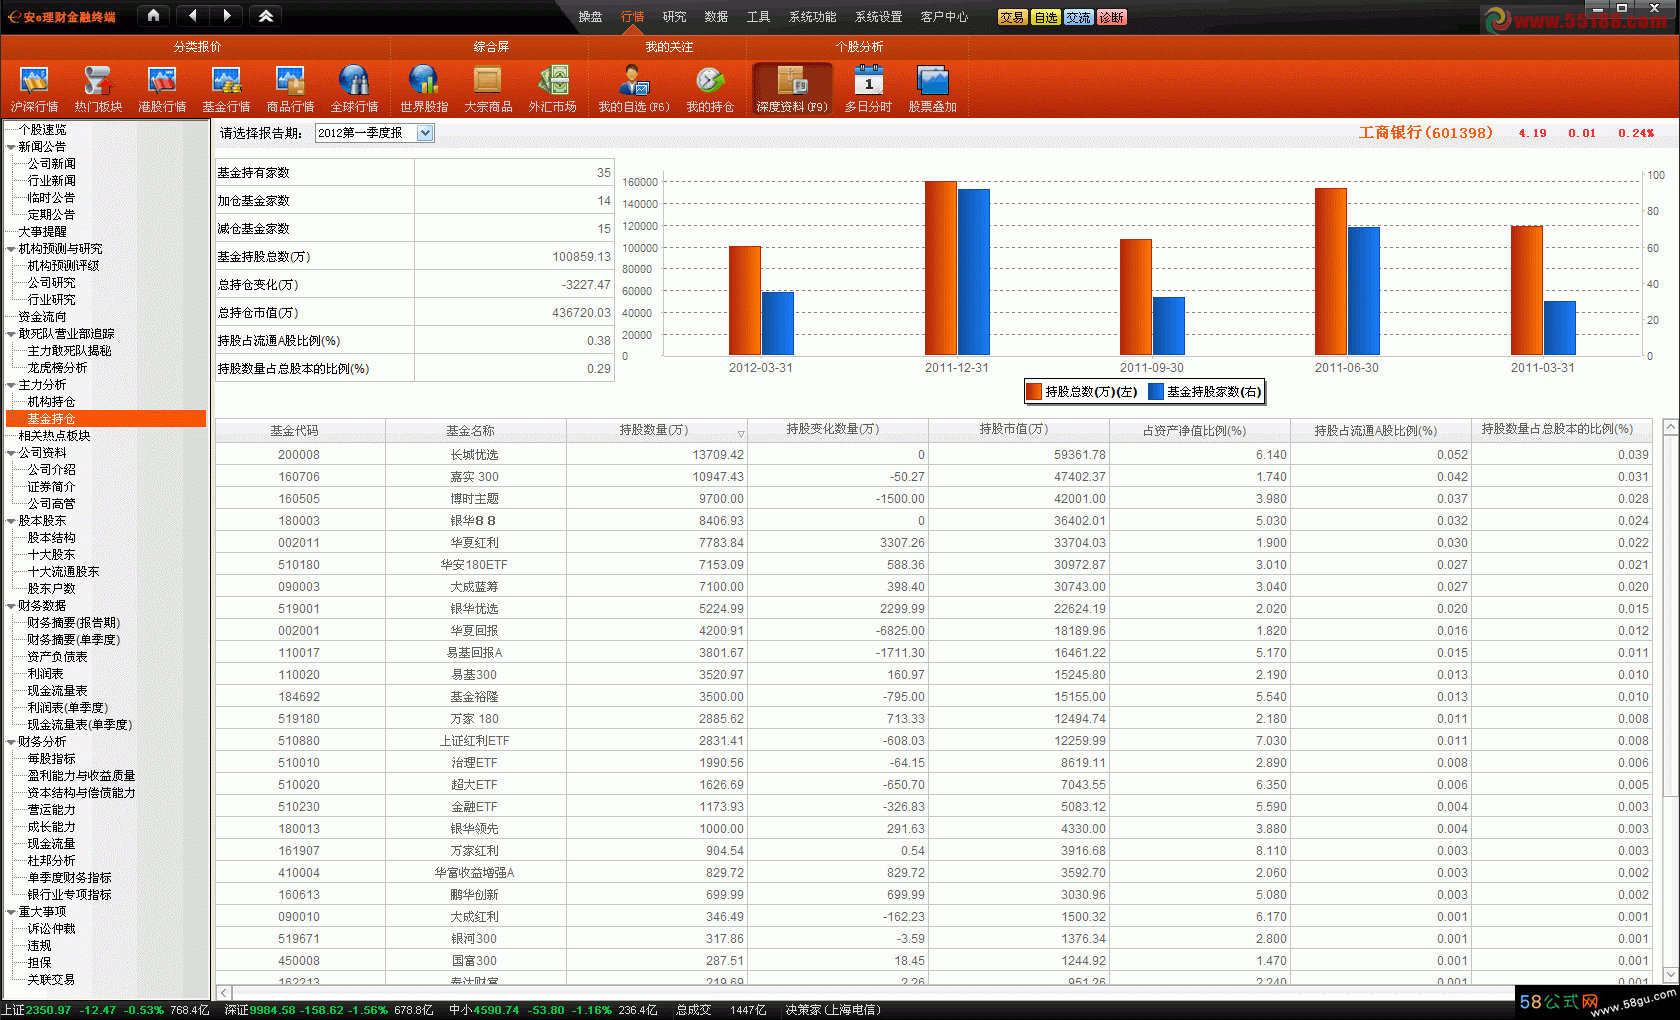
Task: Open the 行情 menu
Action: 633,17
